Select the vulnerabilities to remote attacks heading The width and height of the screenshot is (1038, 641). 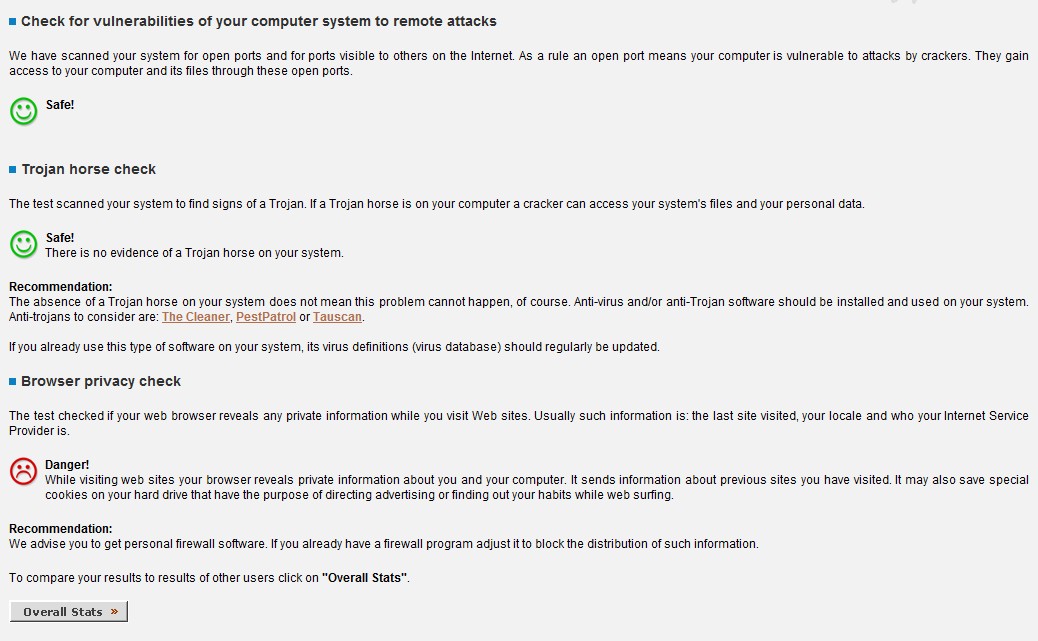(x=258, y=21)
